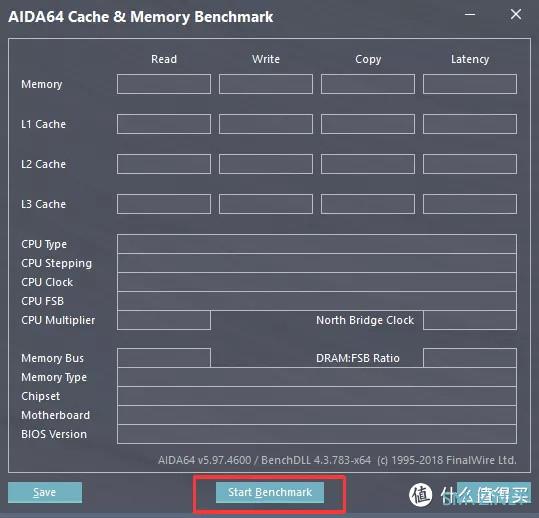Click the CPU Stepping info field
This screenshot has width=539, height=518.
tap(317, 263)
